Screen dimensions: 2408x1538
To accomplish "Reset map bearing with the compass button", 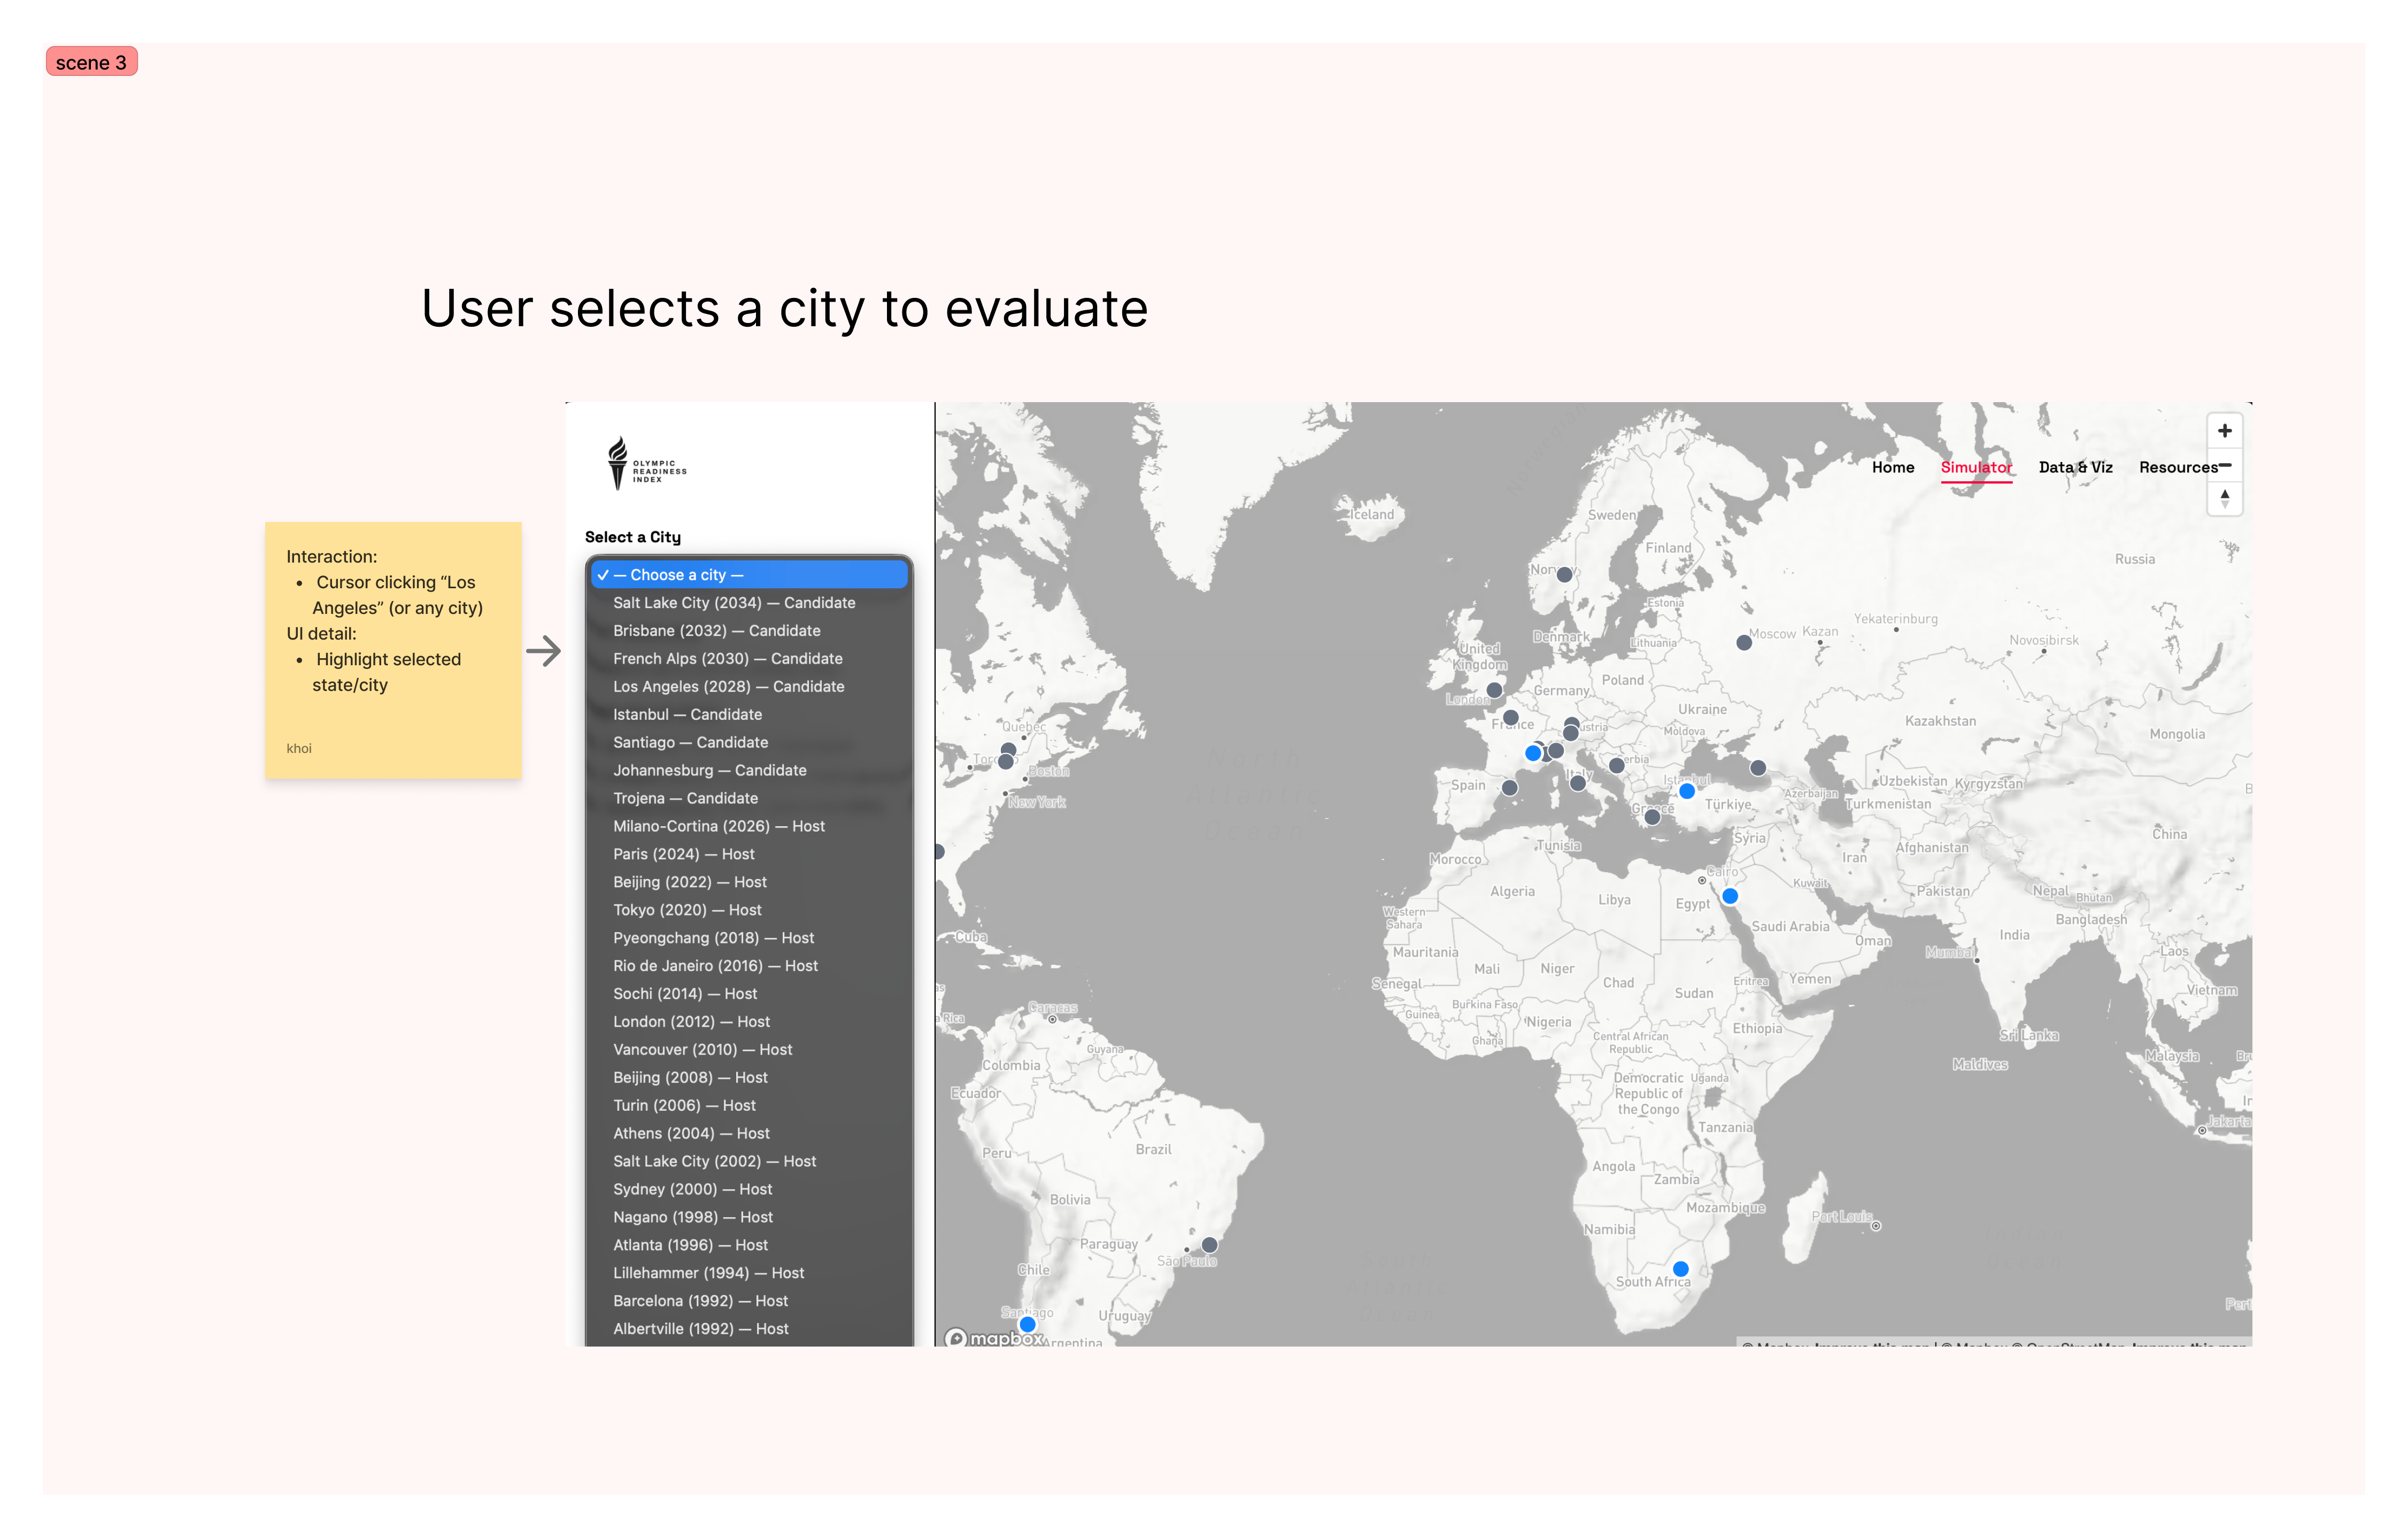I will pos(2224,499).
